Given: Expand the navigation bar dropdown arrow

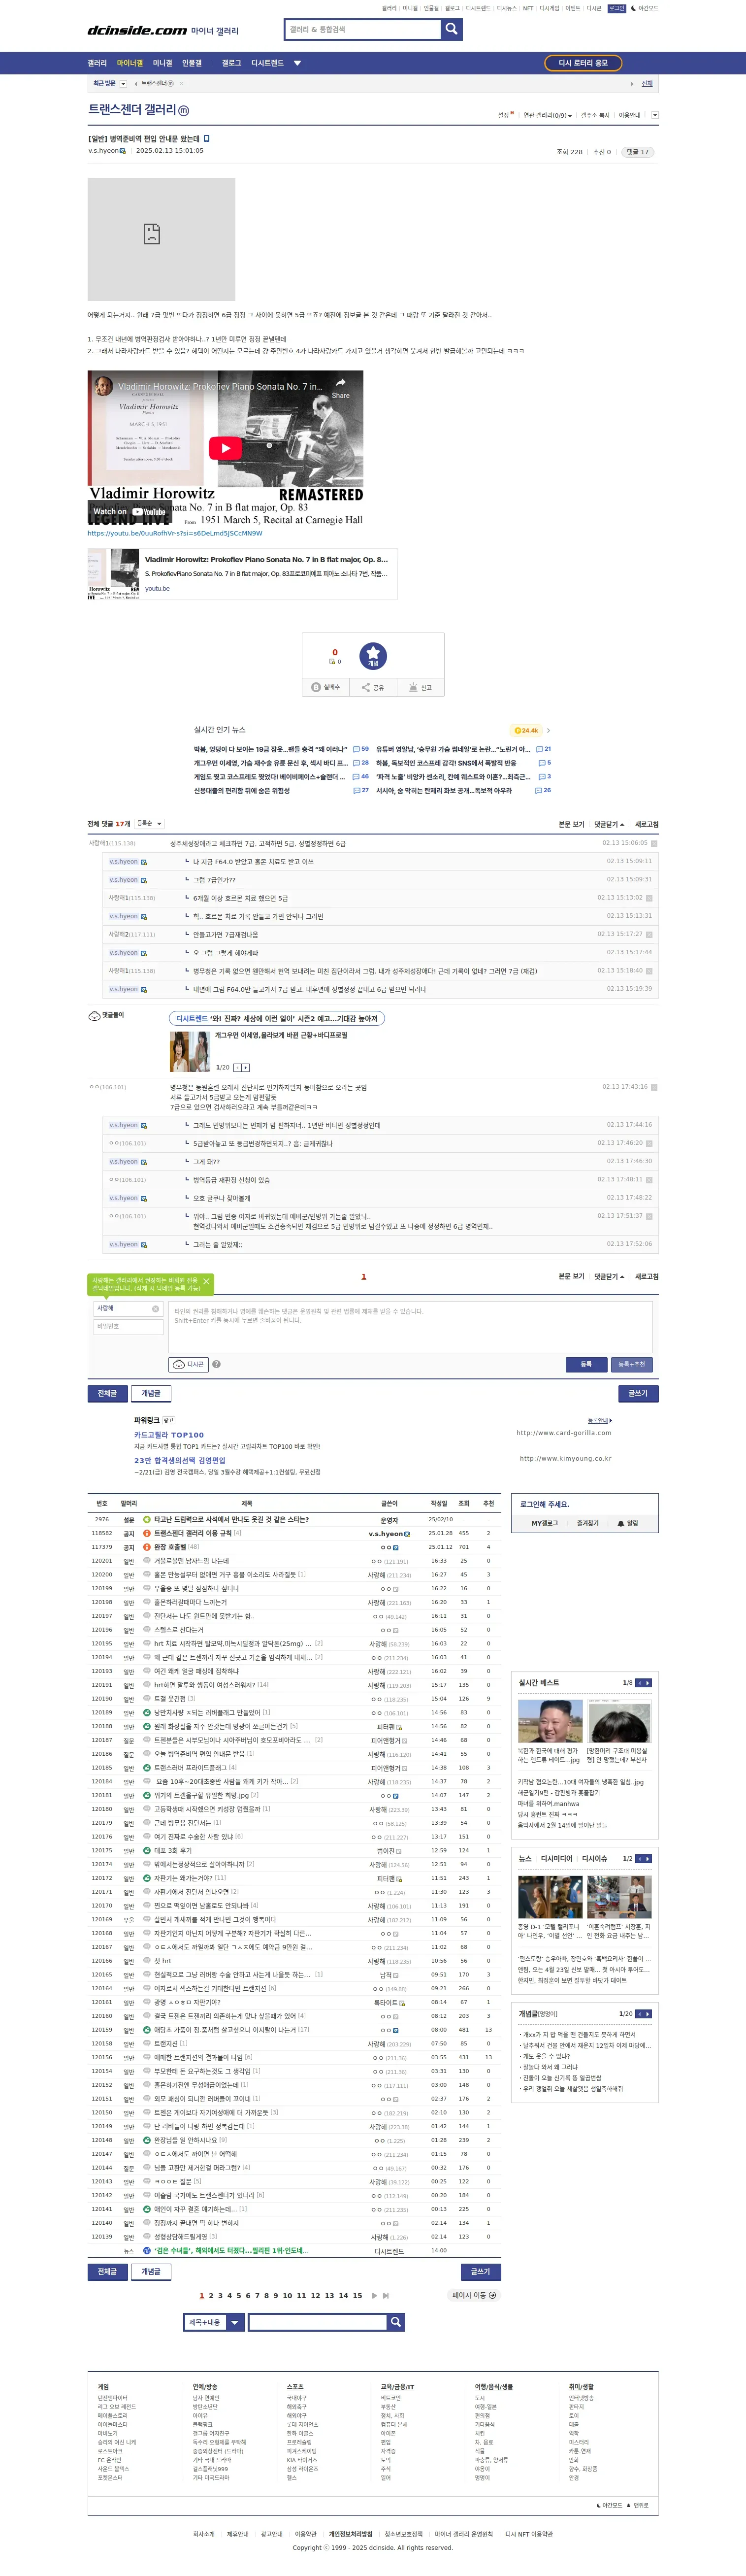Looking at the screenshot, I should [x=297, y=63].
